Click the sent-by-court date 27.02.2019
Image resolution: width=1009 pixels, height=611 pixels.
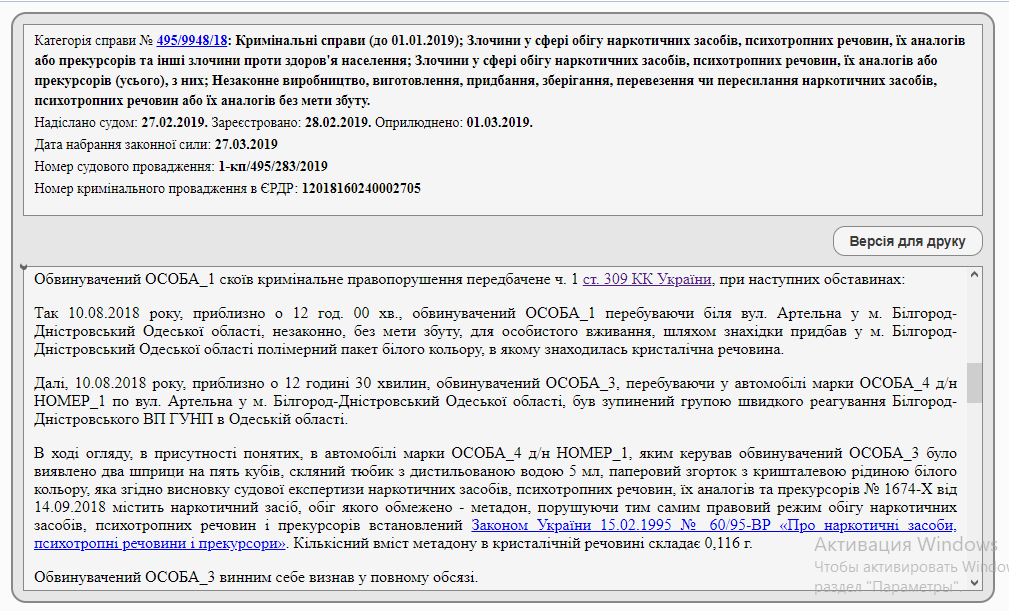tap(174, 122)
